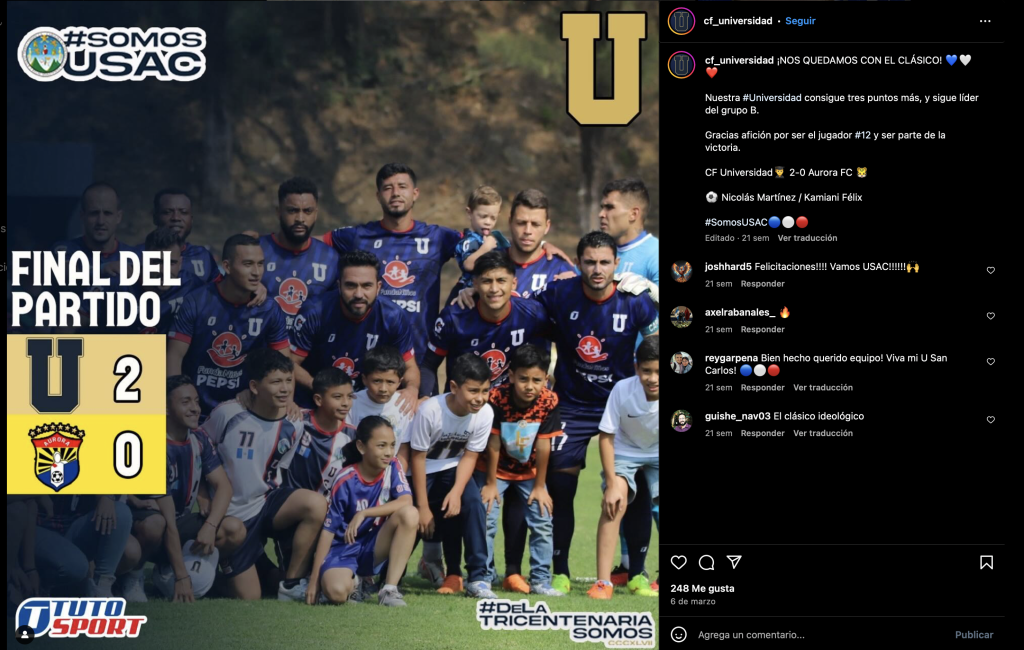This screenshot has height=650, width=1024.
Task: Like the post with the heart icon
Action: point(679,562)
